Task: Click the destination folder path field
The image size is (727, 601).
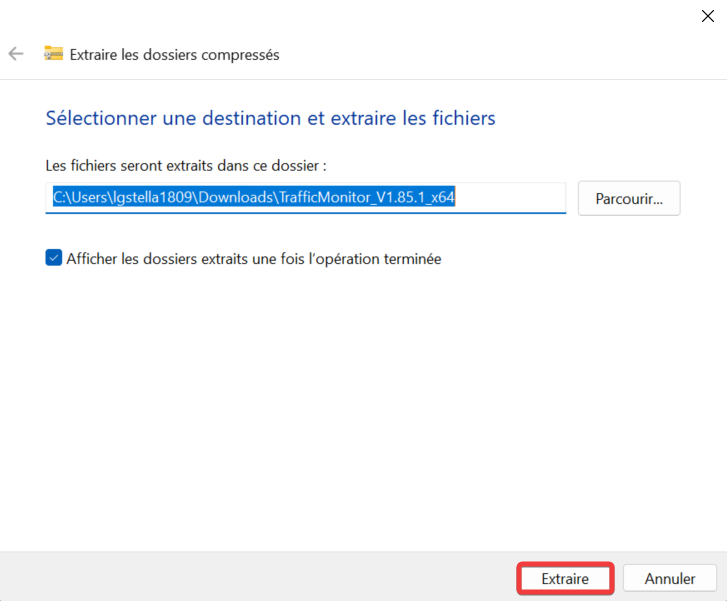Action: point(306,198)
